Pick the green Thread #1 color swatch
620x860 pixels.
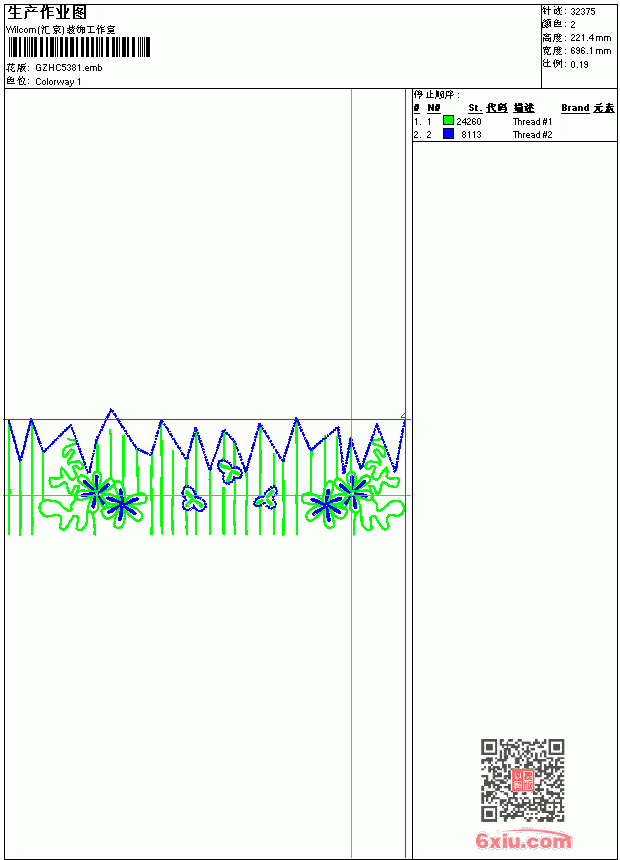coord(448,121)
